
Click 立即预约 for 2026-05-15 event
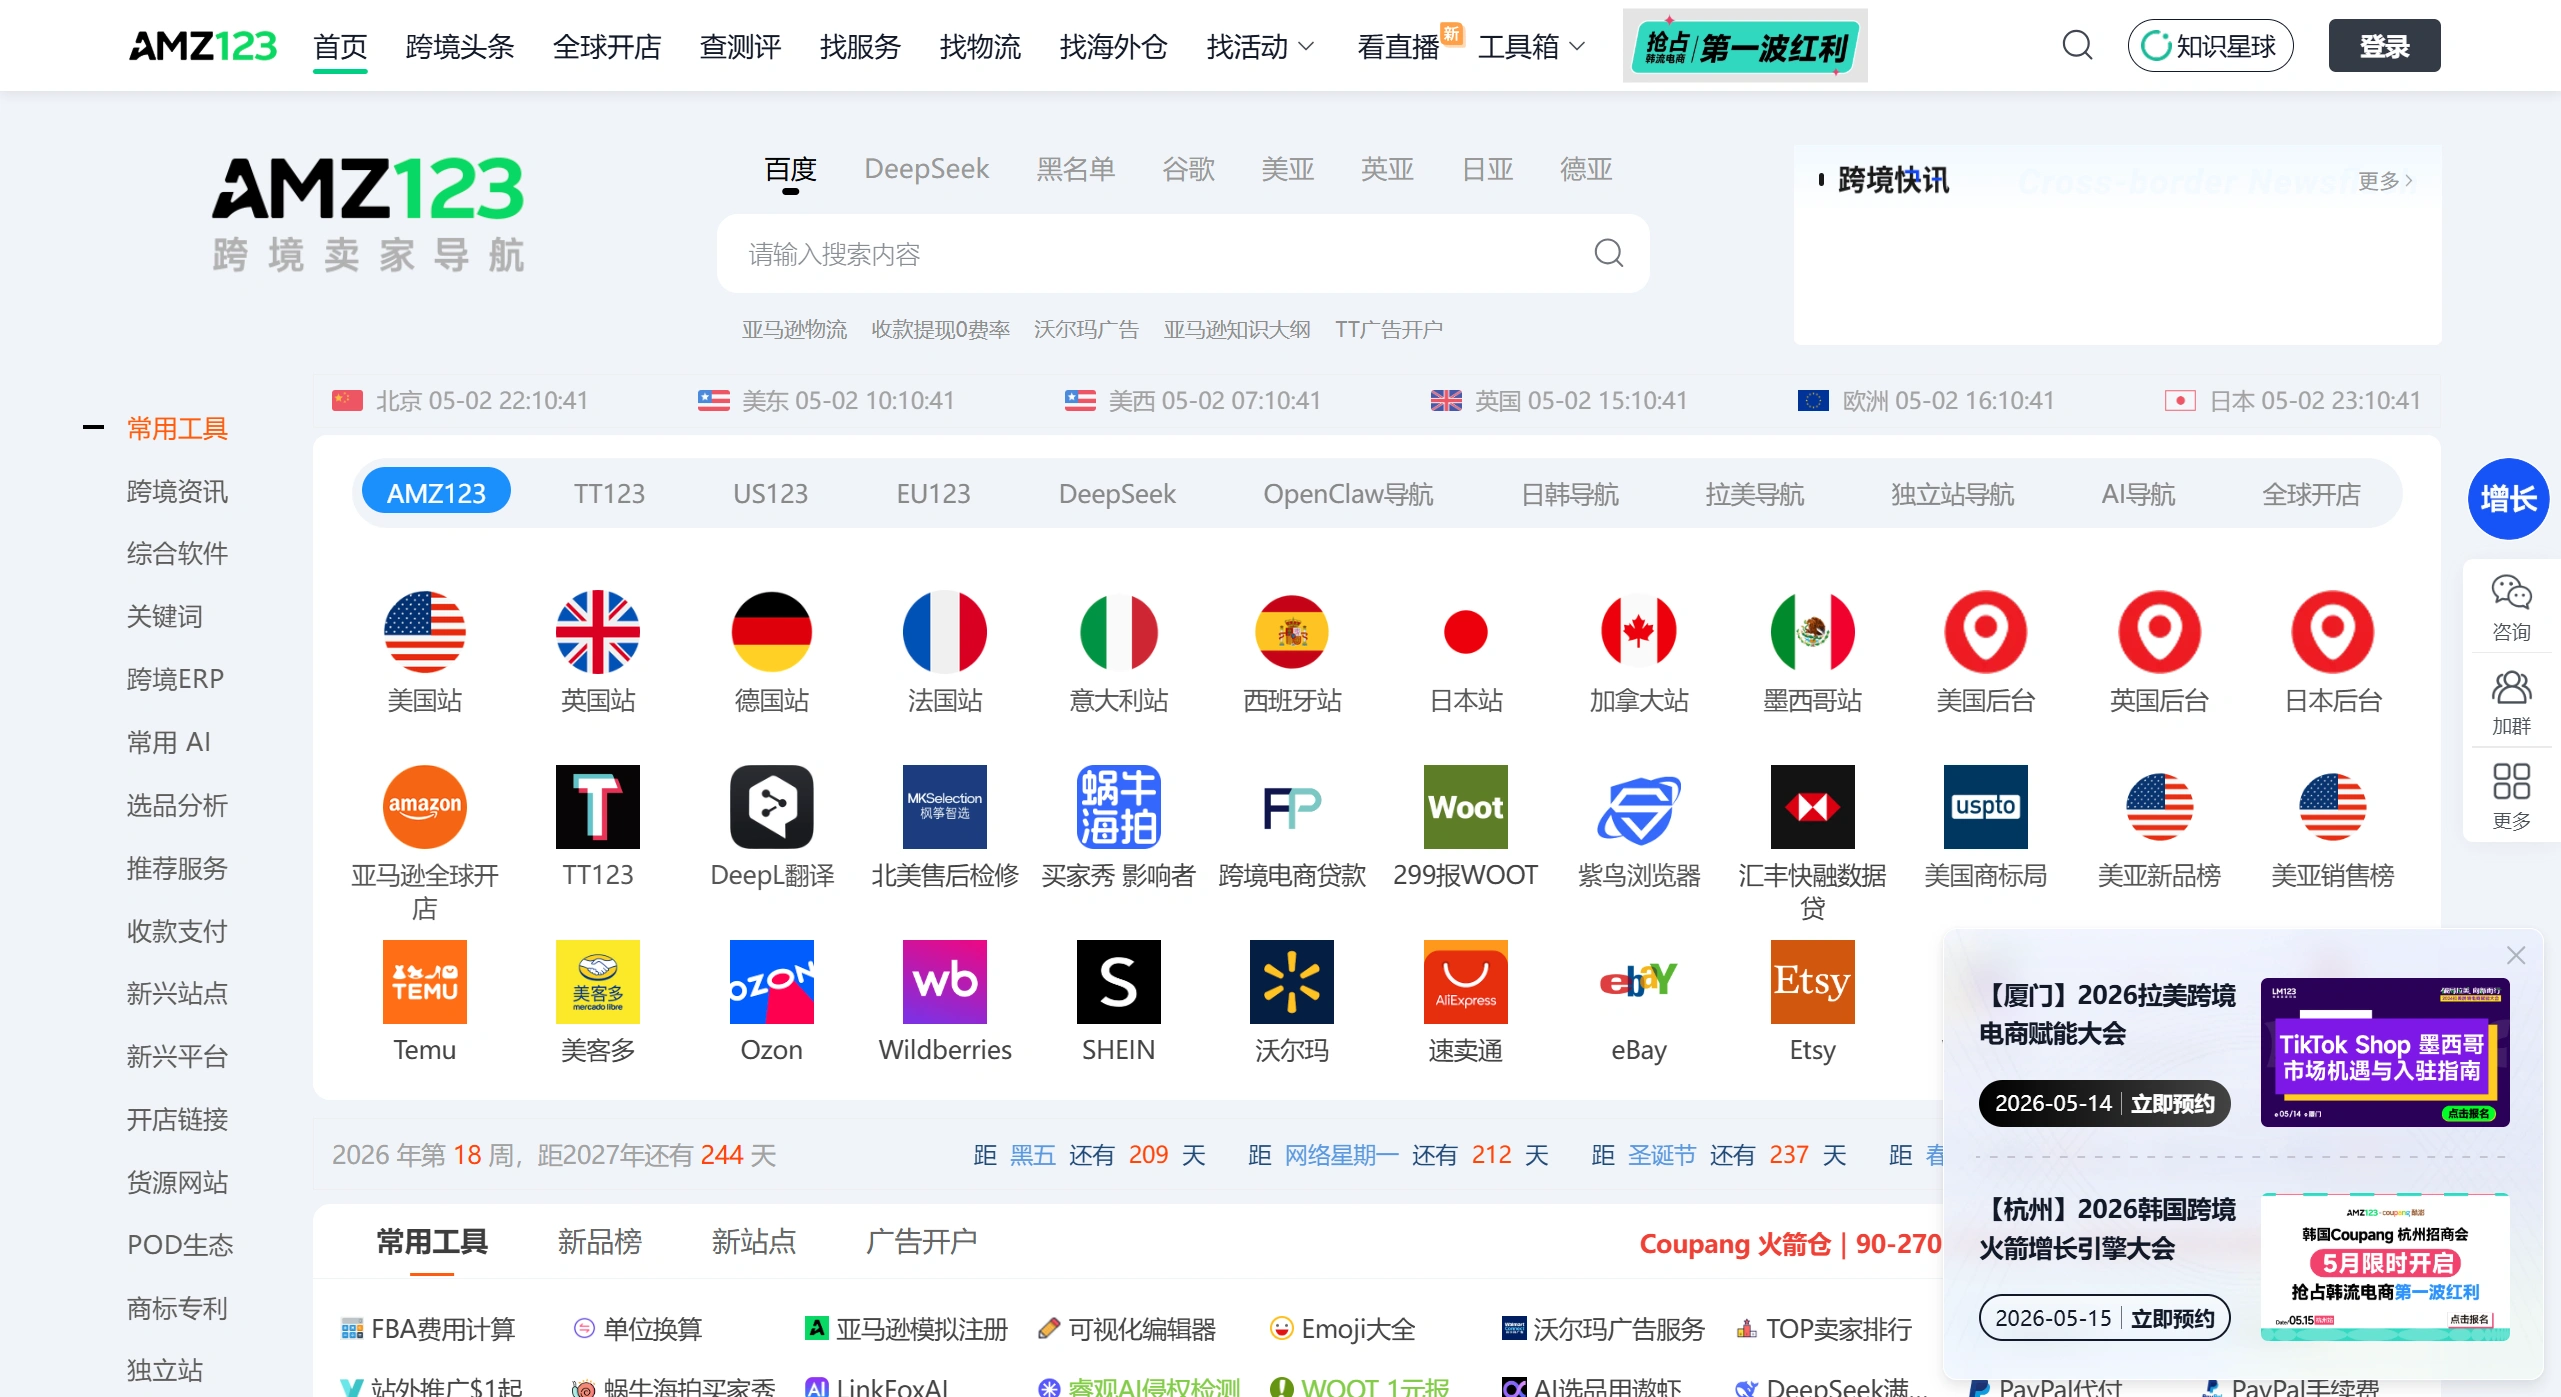[2172, 1318]
